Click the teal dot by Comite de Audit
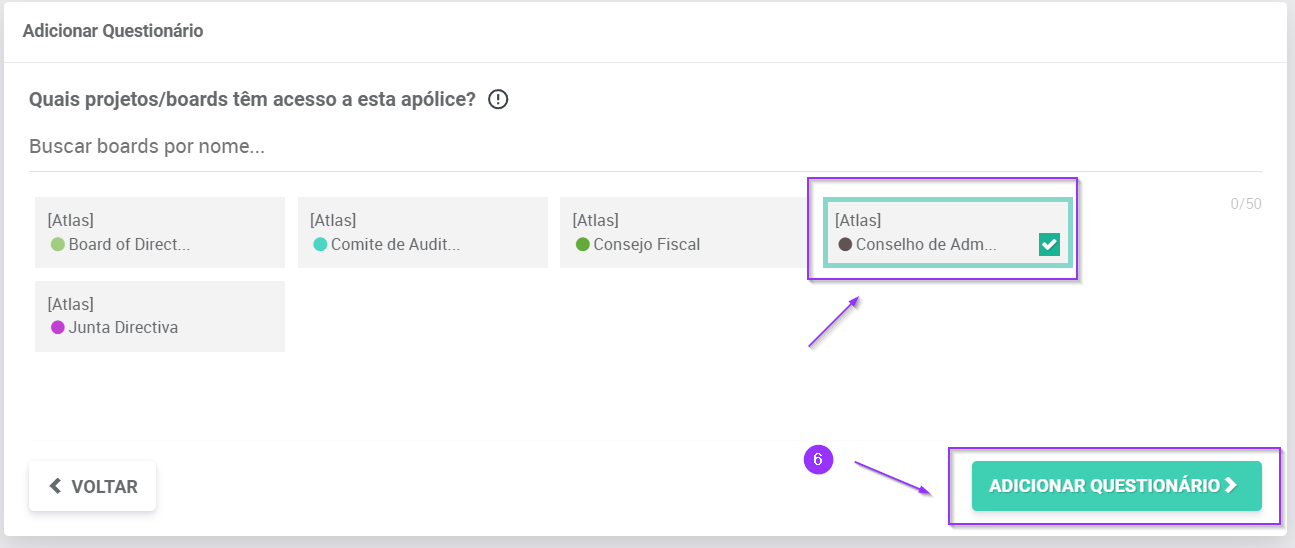The width and height of the screenshot is (1295, 548). tap(320, 244)
